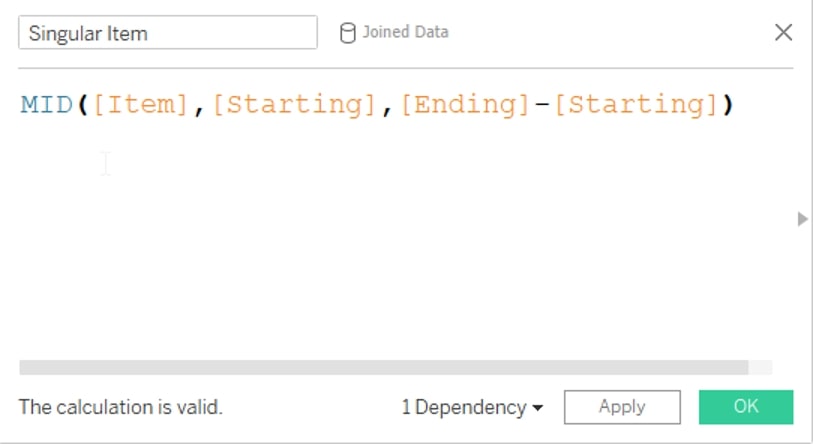Screen dimensions: 814x444
Task: Click the first [Starting] field in the formula
Action: pyautogui.click(x=294, y=105)
